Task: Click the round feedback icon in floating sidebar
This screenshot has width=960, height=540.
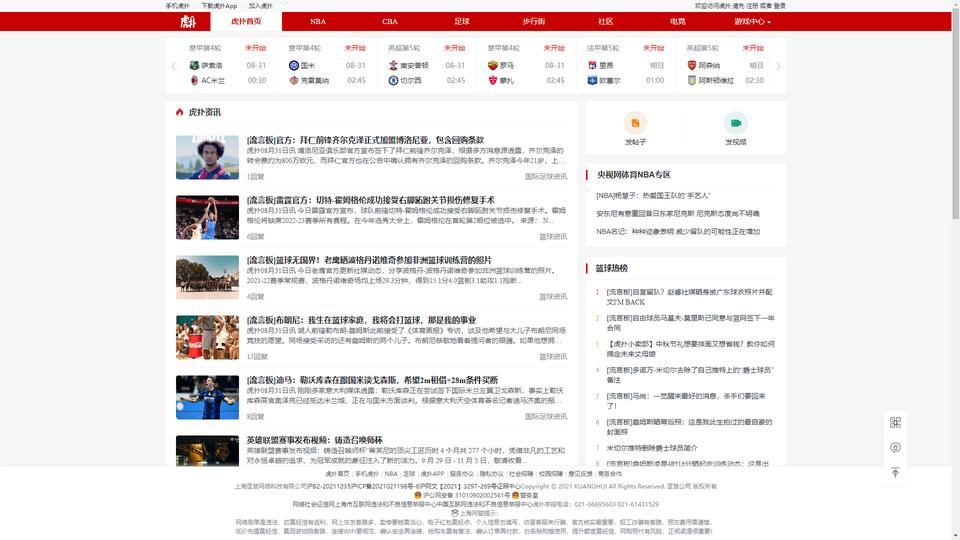Action: click(895, 448)
